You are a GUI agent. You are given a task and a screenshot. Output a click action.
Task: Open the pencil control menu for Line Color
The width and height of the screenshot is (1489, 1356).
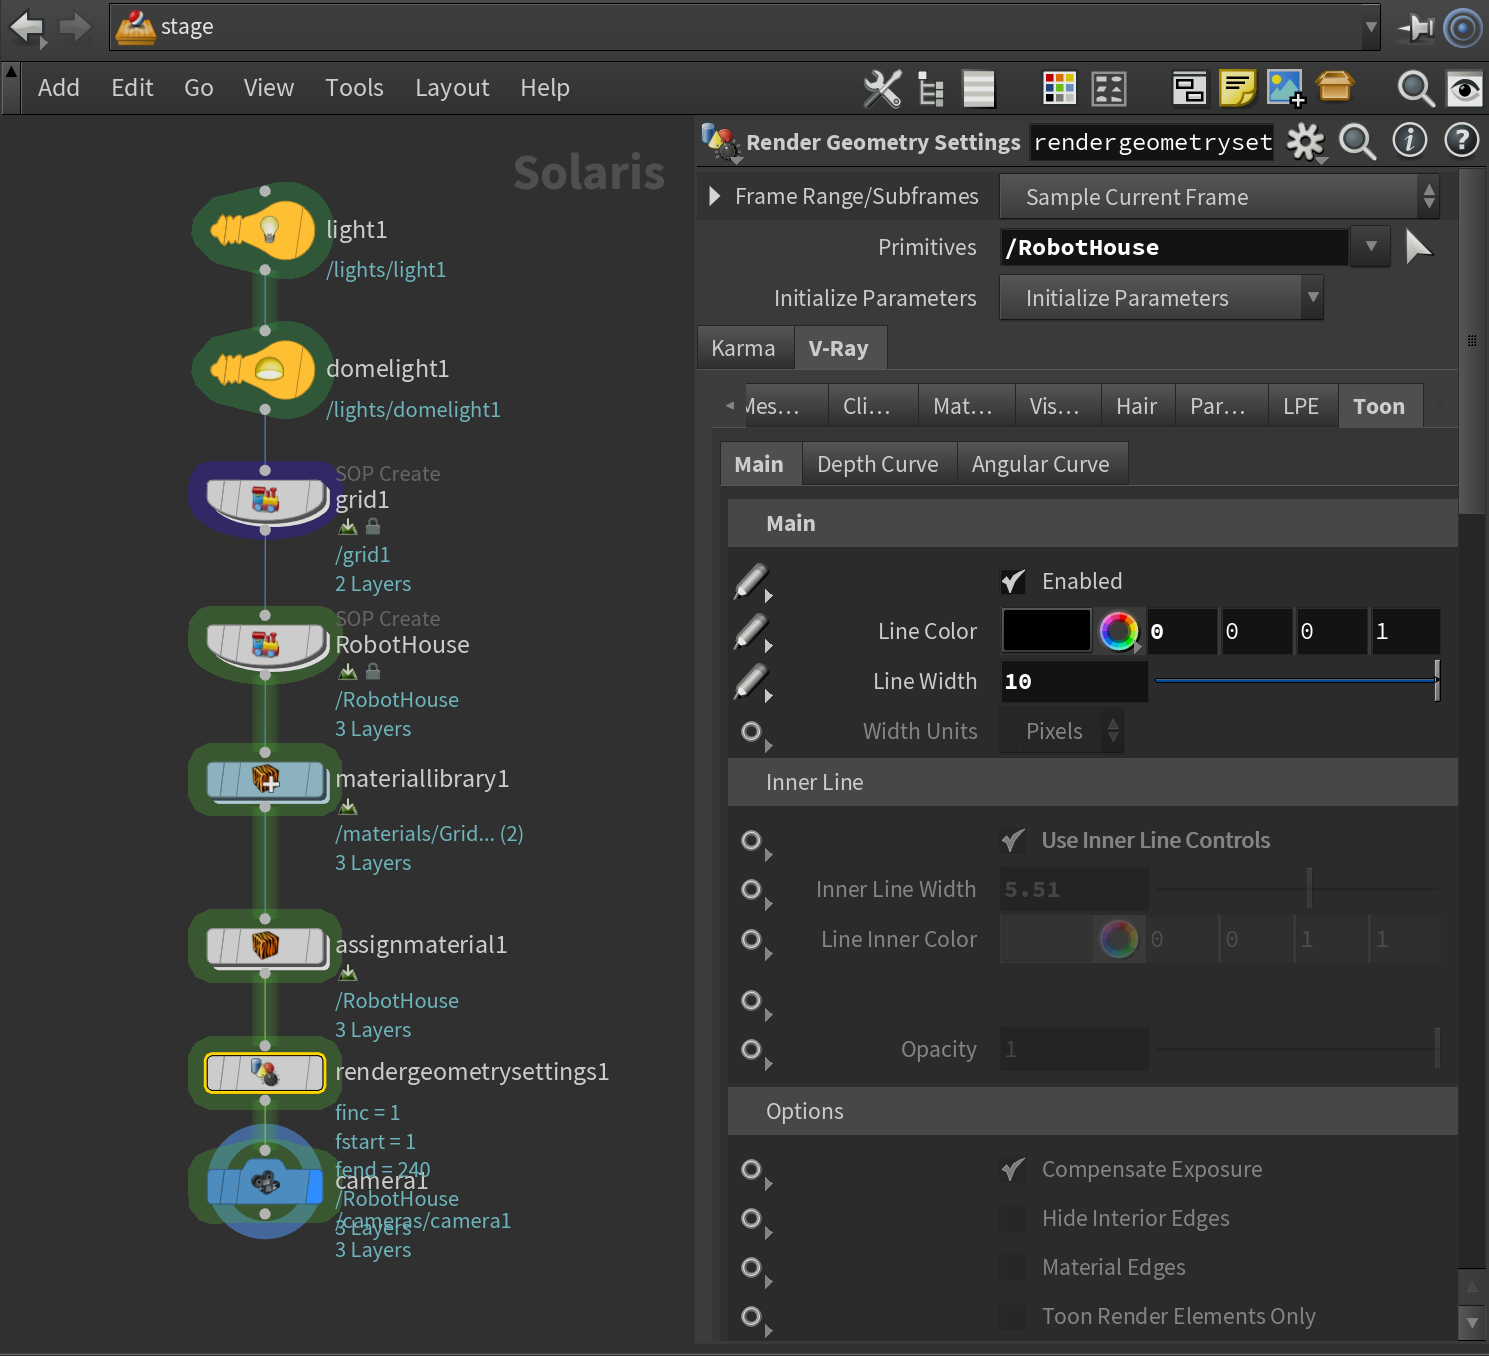click(x=753, y=633)
